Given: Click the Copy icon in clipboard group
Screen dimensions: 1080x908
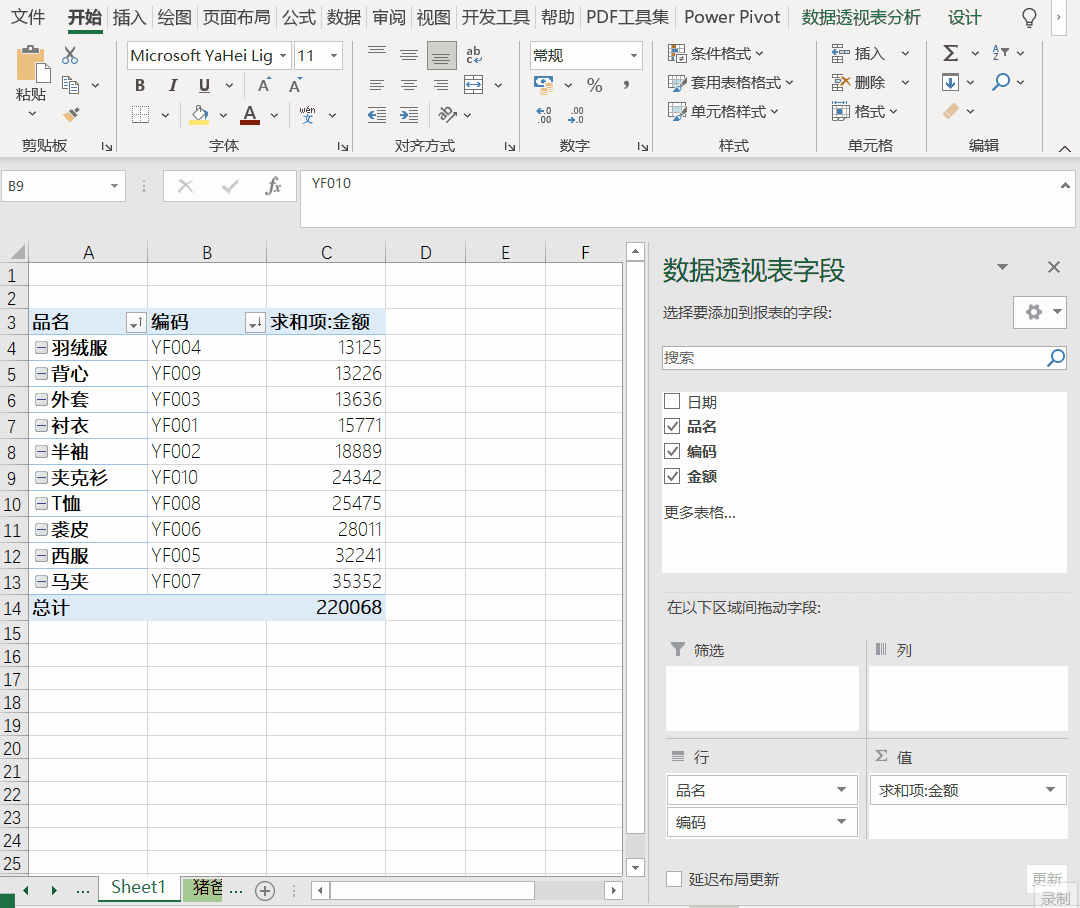Looking at the screenshot, I should coord(70,85).
